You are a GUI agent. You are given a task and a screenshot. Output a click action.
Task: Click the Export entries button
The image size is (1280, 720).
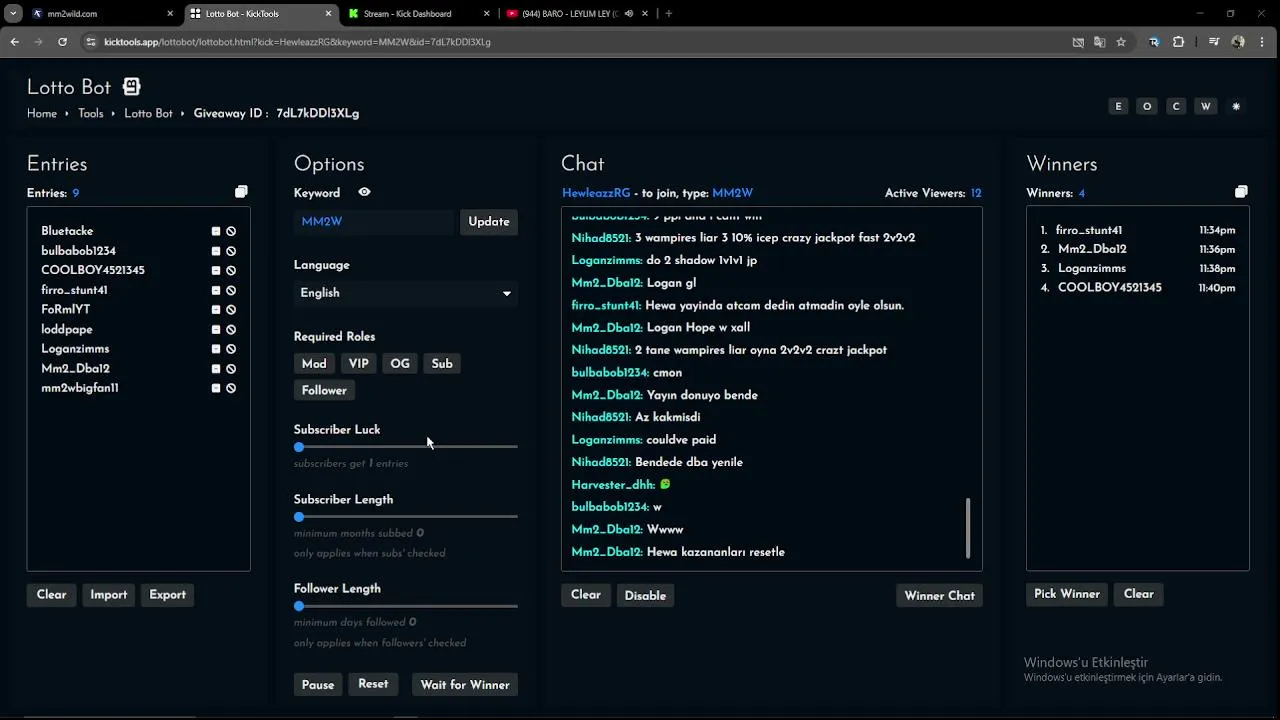tap(167, 594)
